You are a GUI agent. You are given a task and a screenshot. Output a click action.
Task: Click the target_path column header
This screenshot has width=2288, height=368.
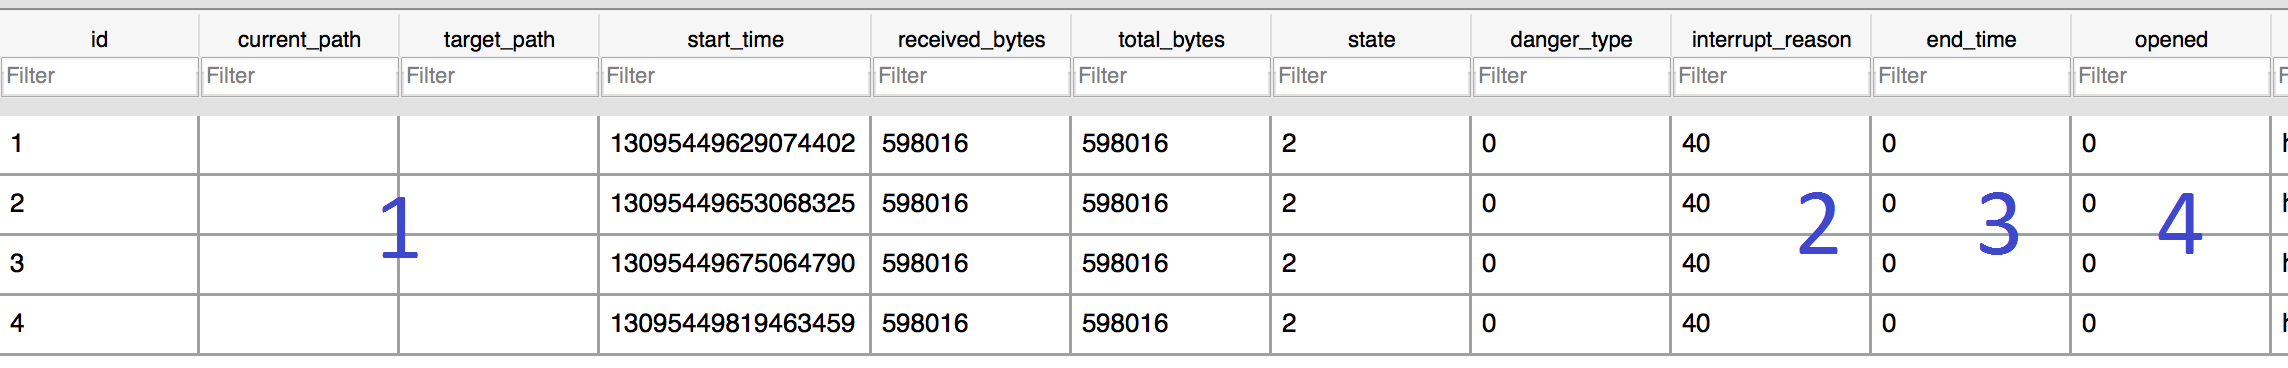click(x=499, y=39)
